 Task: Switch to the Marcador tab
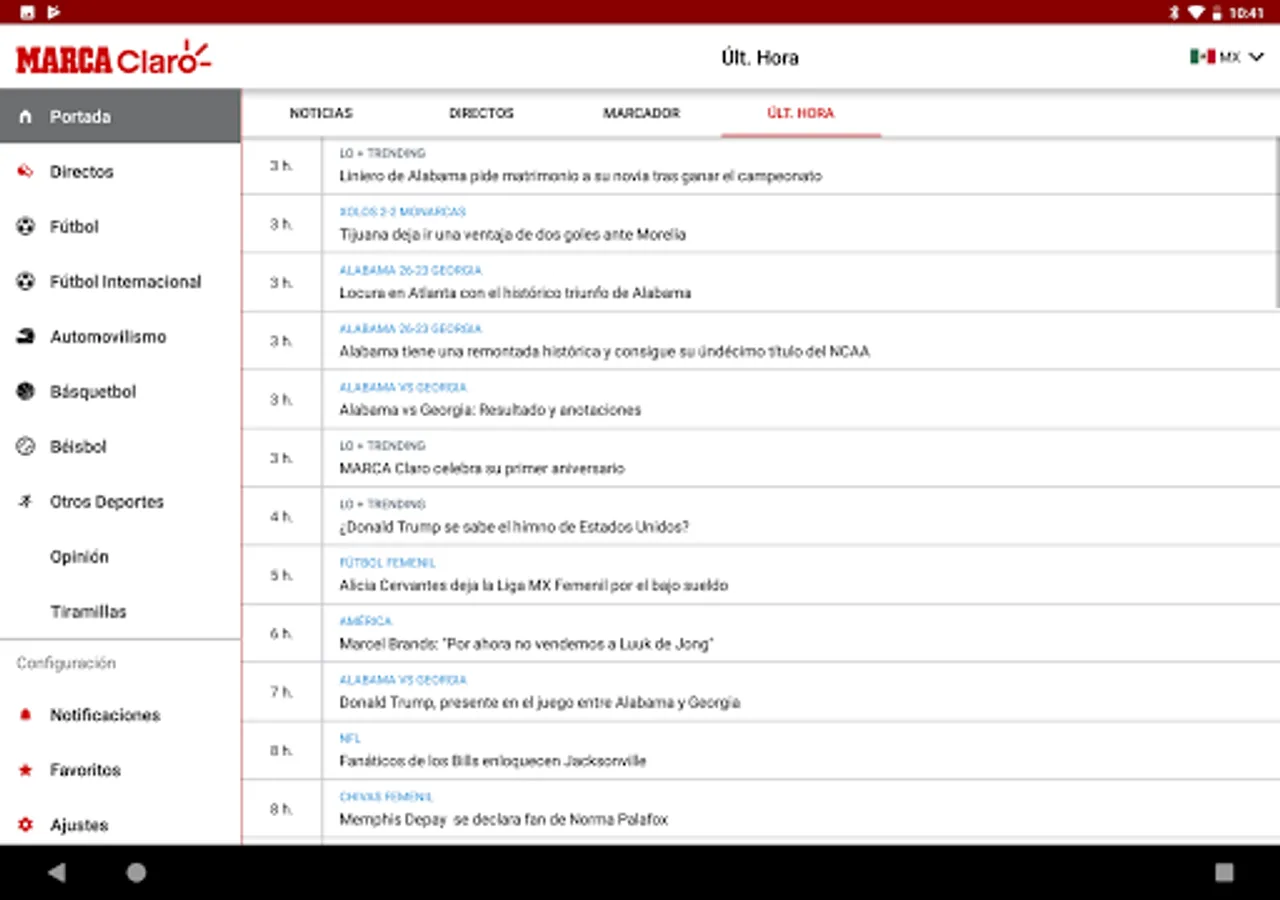coord(641,113)
